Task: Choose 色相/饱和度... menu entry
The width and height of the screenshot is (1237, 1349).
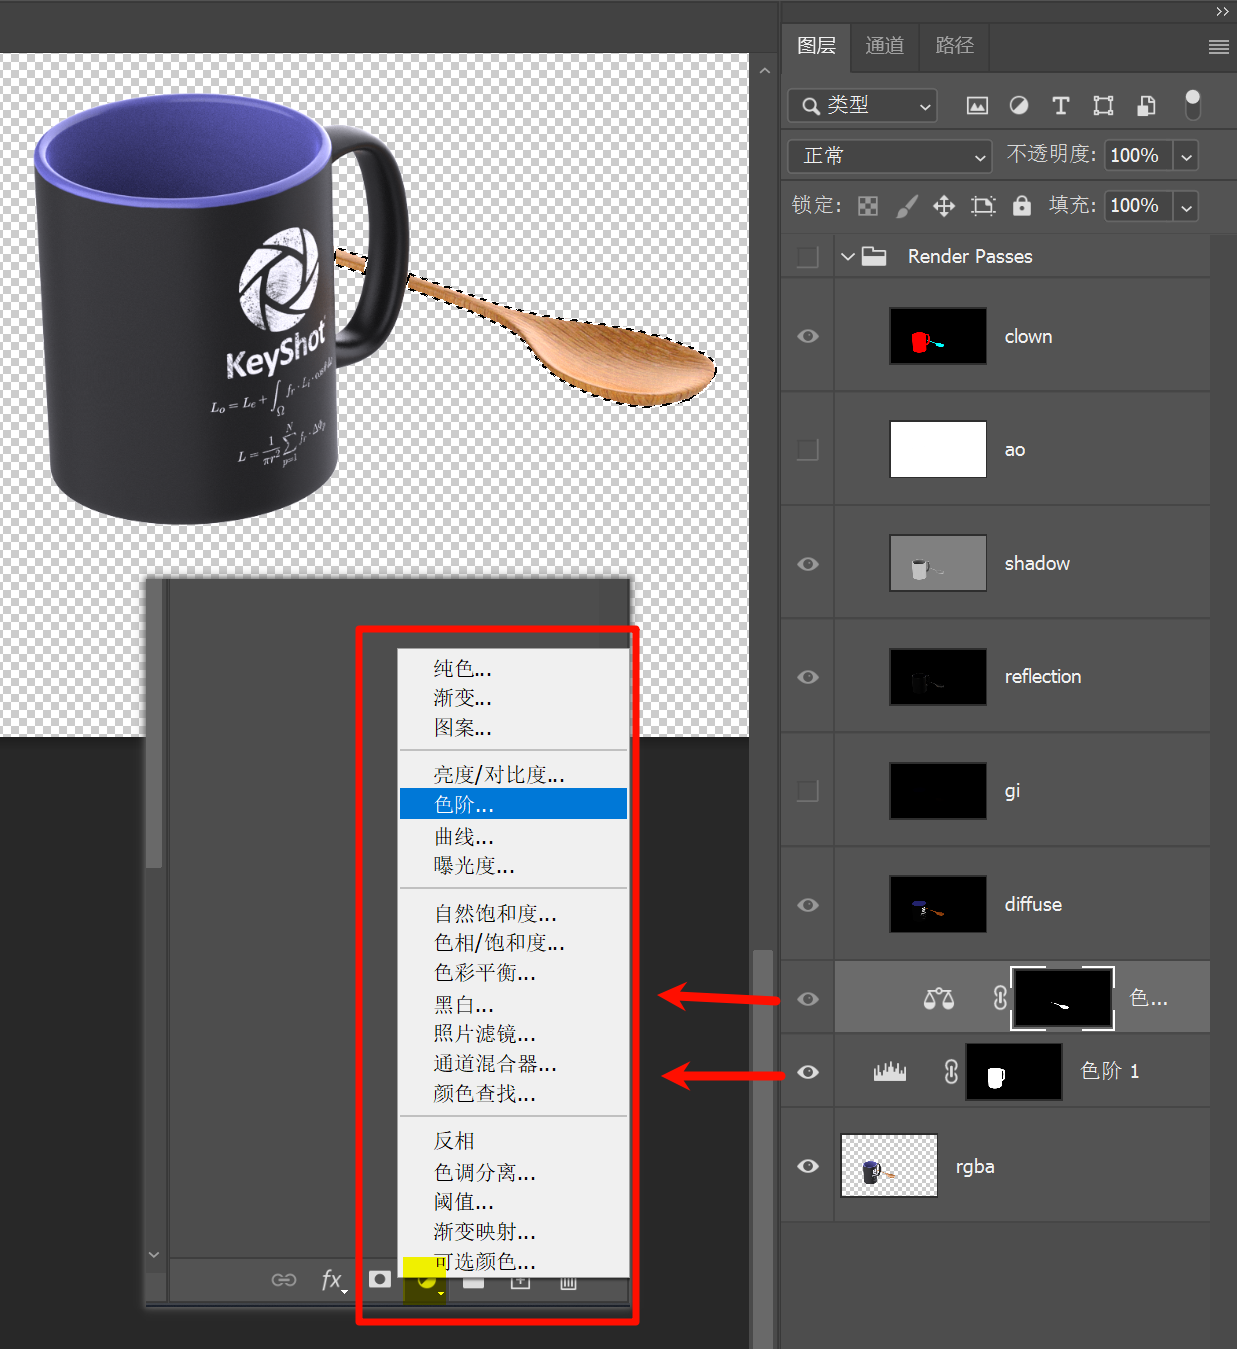Action: point(513,943)
